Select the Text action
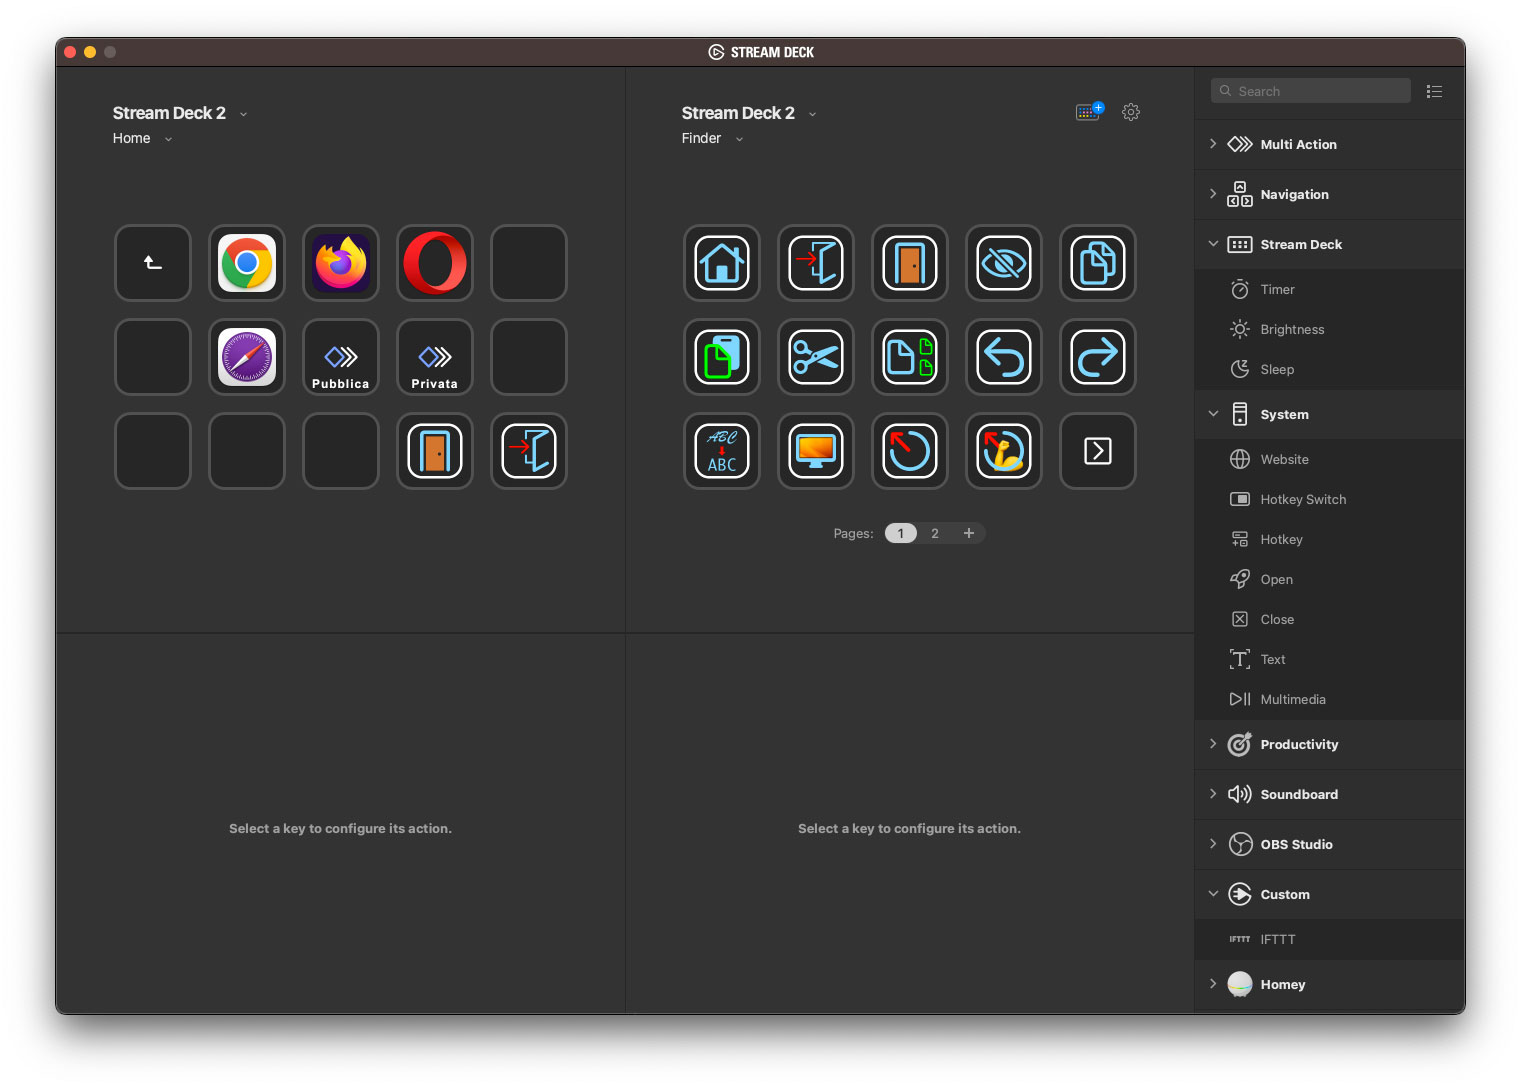The image size is (1521, 1088). [x=1330, y=659]
